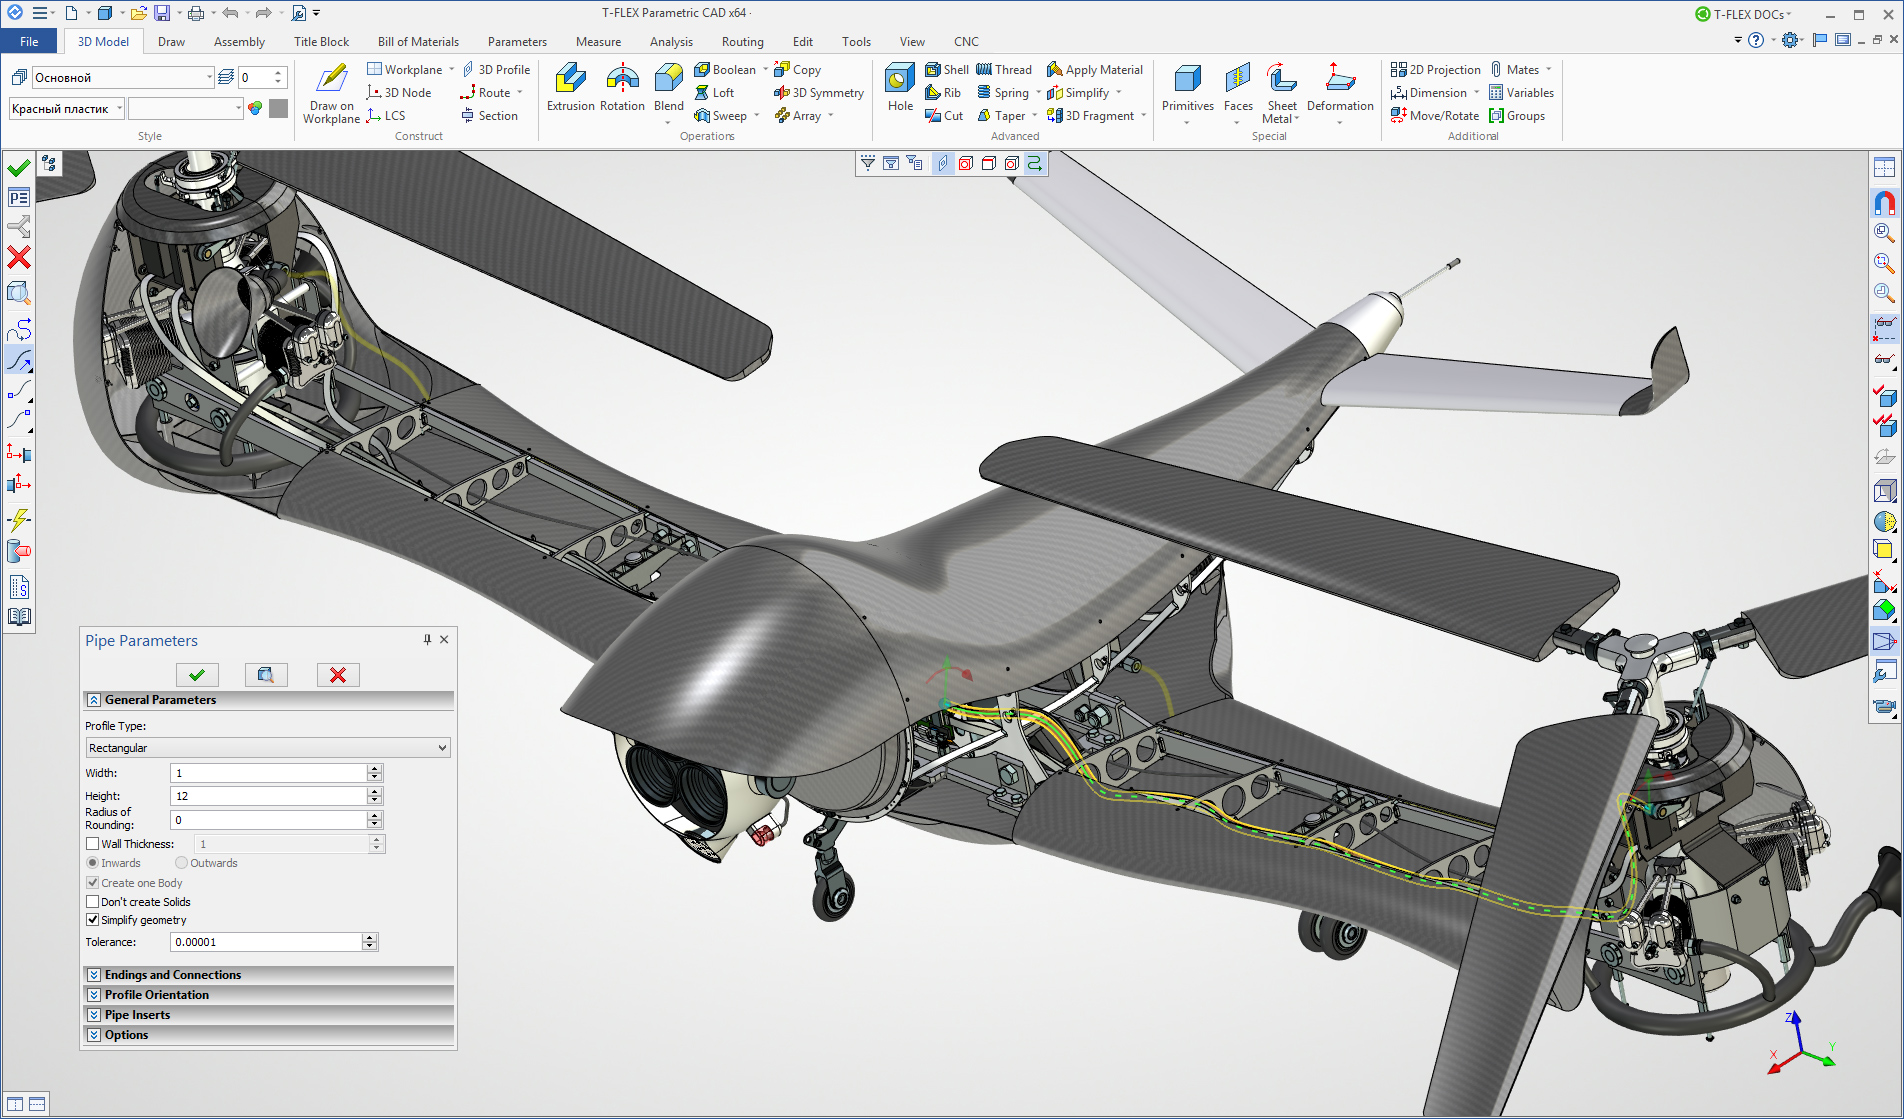The width and height of the screenshot is (1904, 1119).
Task: Click the Copy operation
Action: (x=797, y=70)
